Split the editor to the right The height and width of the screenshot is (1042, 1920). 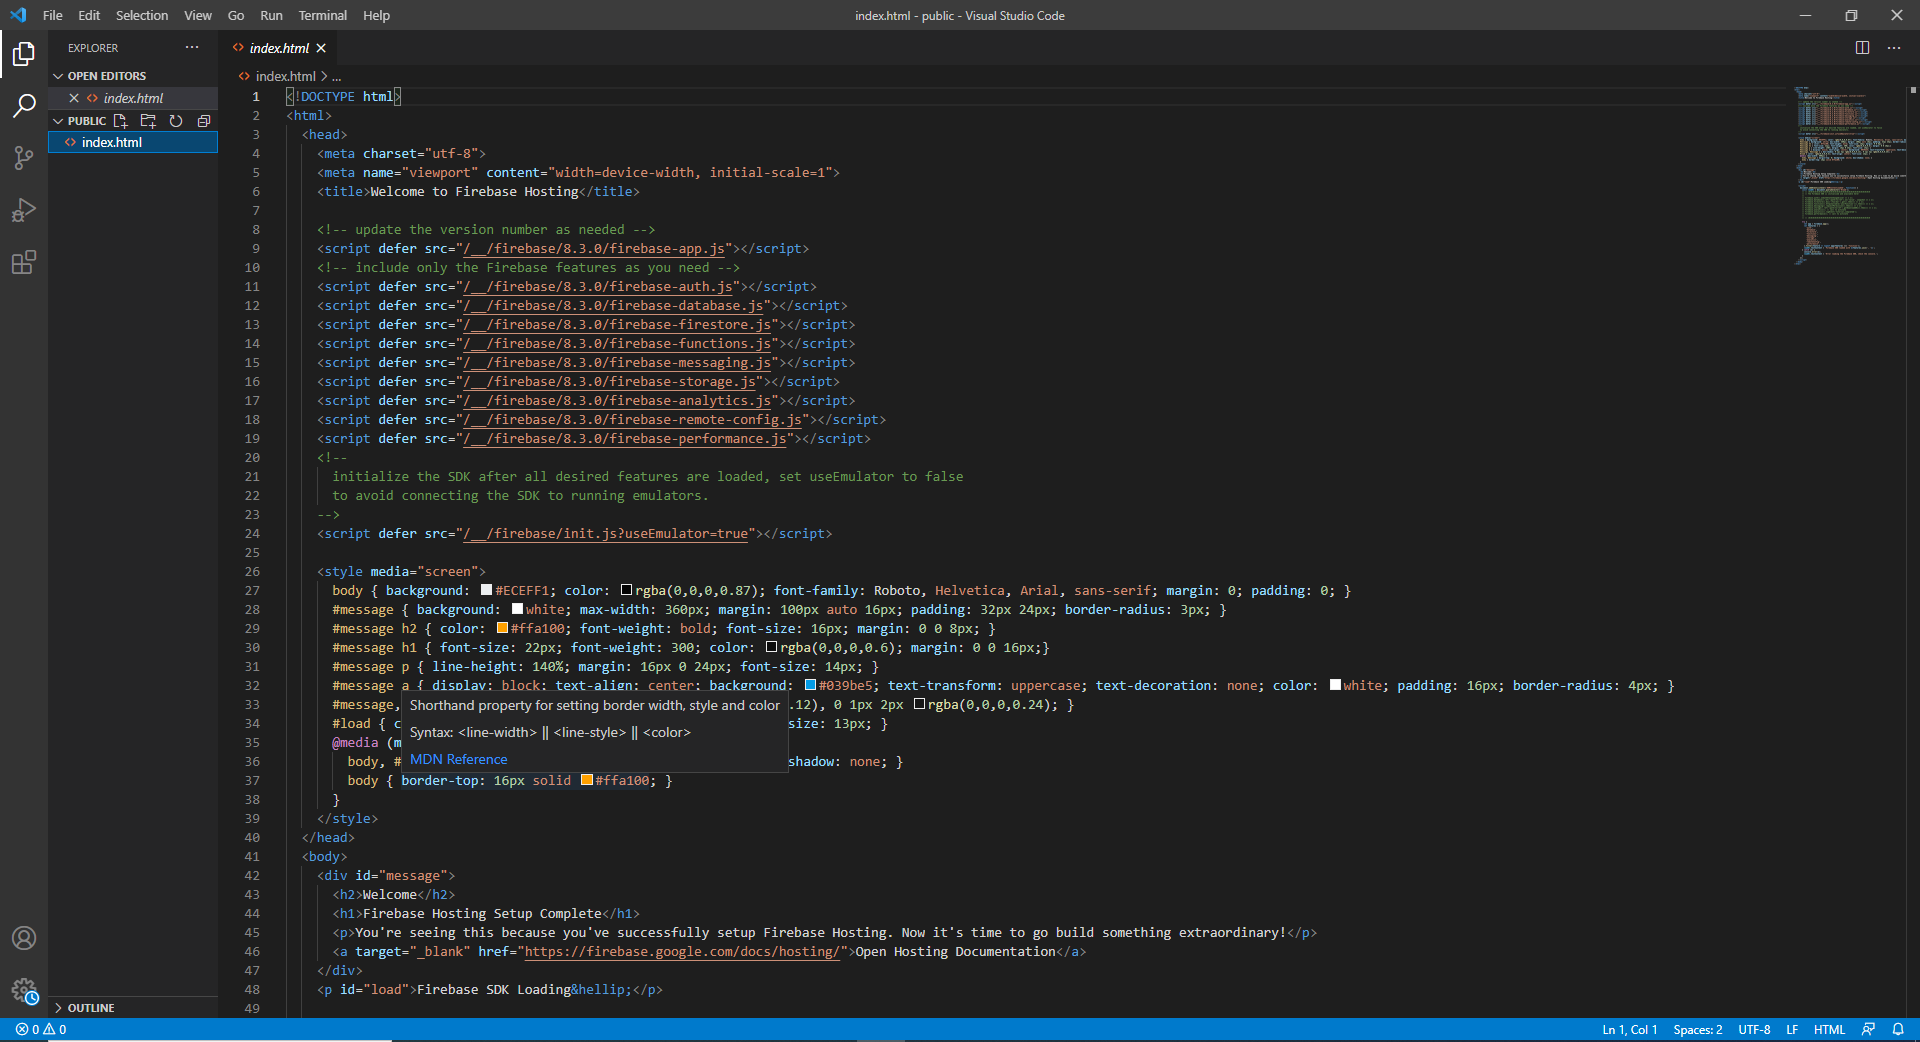(1862, 47)
